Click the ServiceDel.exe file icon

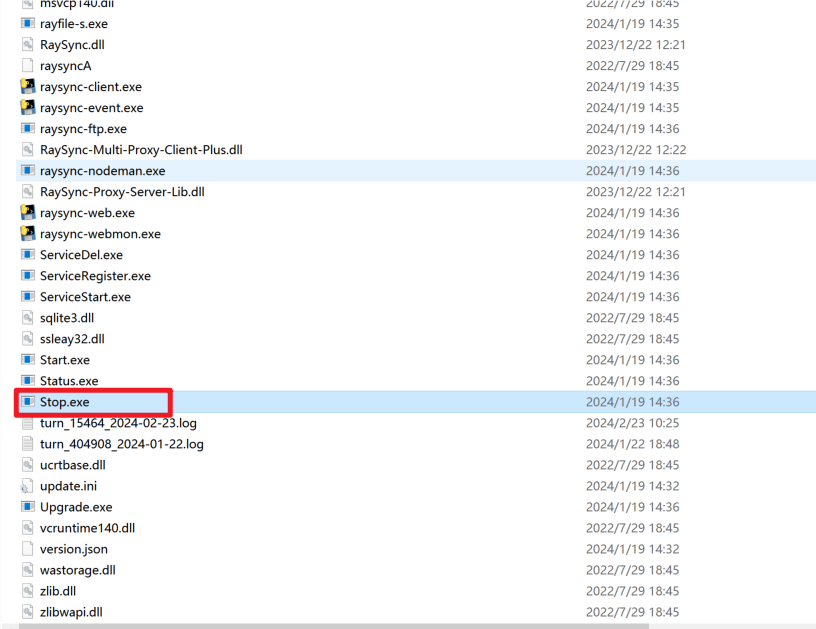(28, 254)
